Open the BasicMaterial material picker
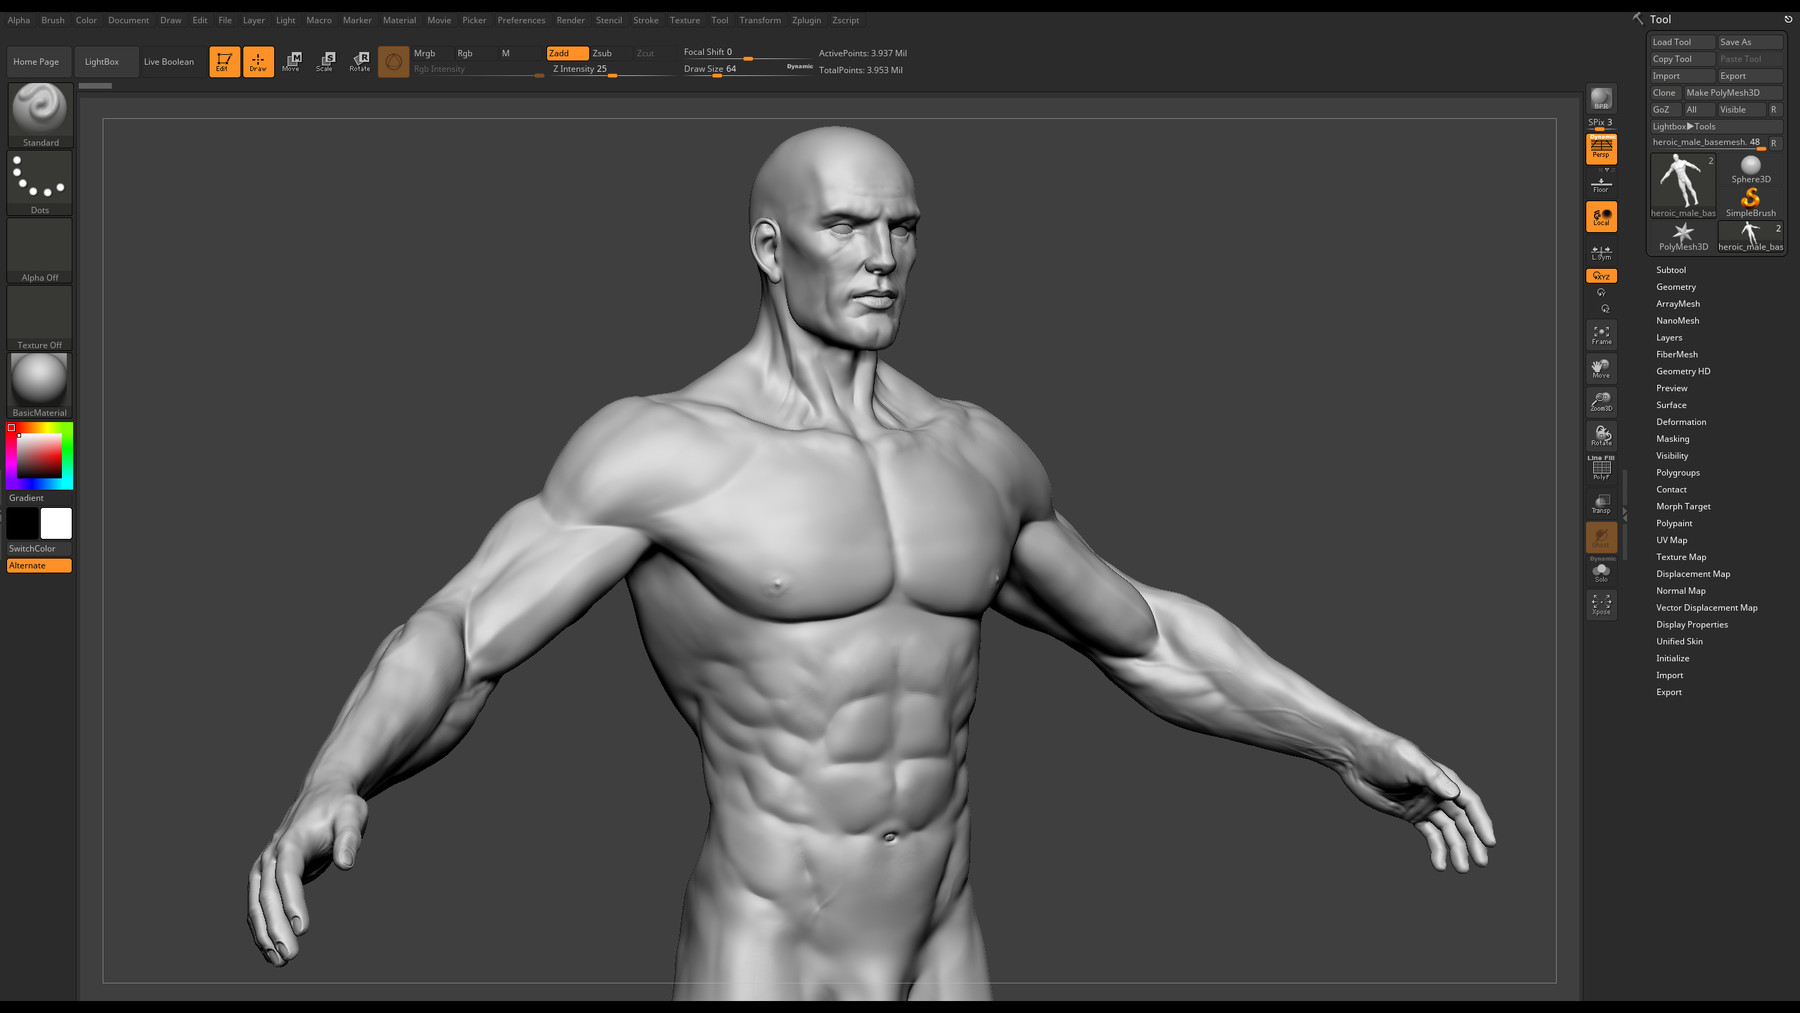Image resolution: width=1800 pixels, height=1013 pixels. click(x=40, y=385)
